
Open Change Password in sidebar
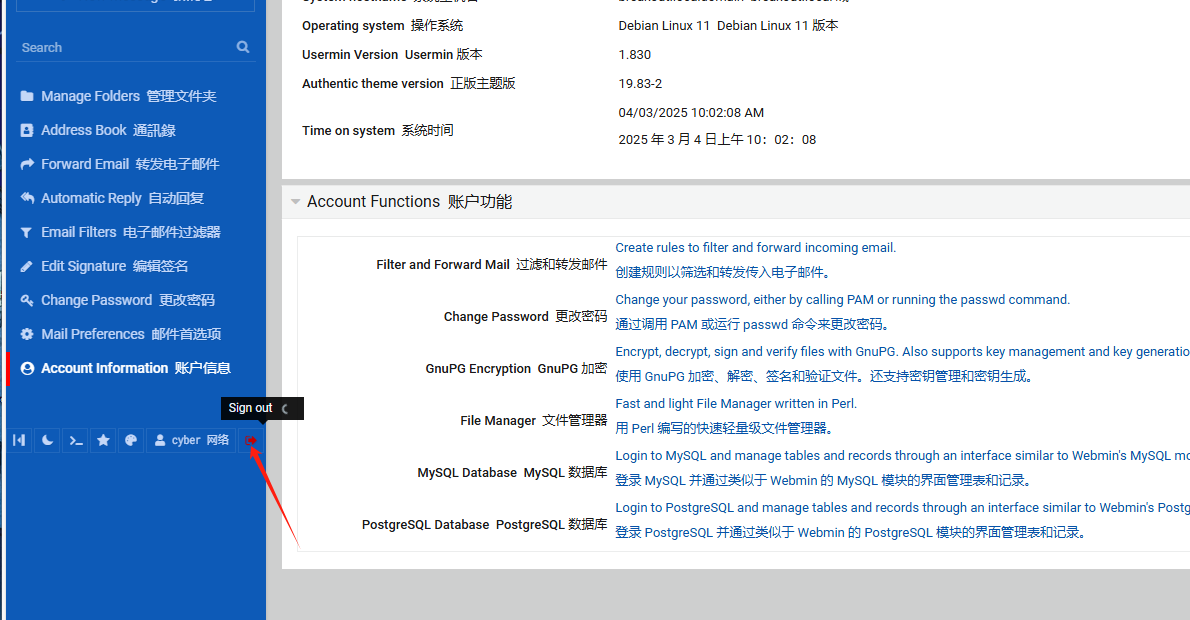pyautogui.click(x=128, y=301)
